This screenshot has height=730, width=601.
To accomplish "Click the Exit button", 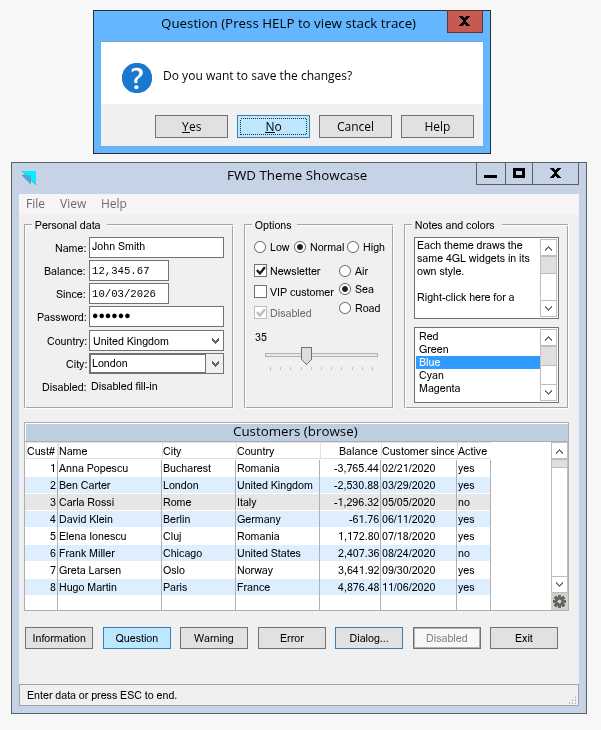I will [x=524, y=638].
